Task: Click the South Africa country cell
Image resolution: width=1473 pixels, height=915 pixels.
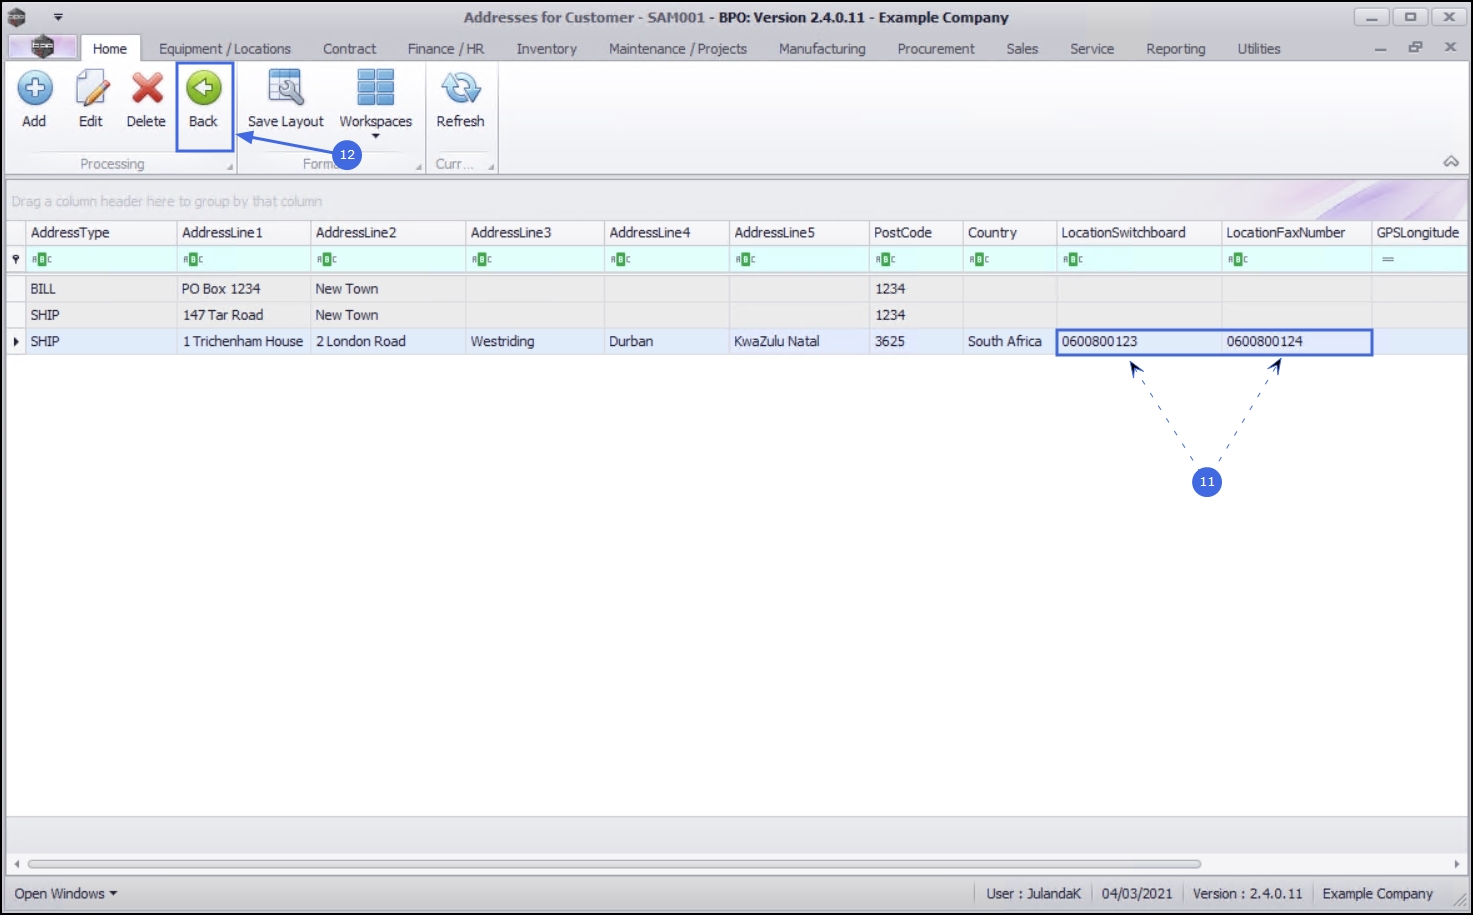Action: (x=1010, y=341)
